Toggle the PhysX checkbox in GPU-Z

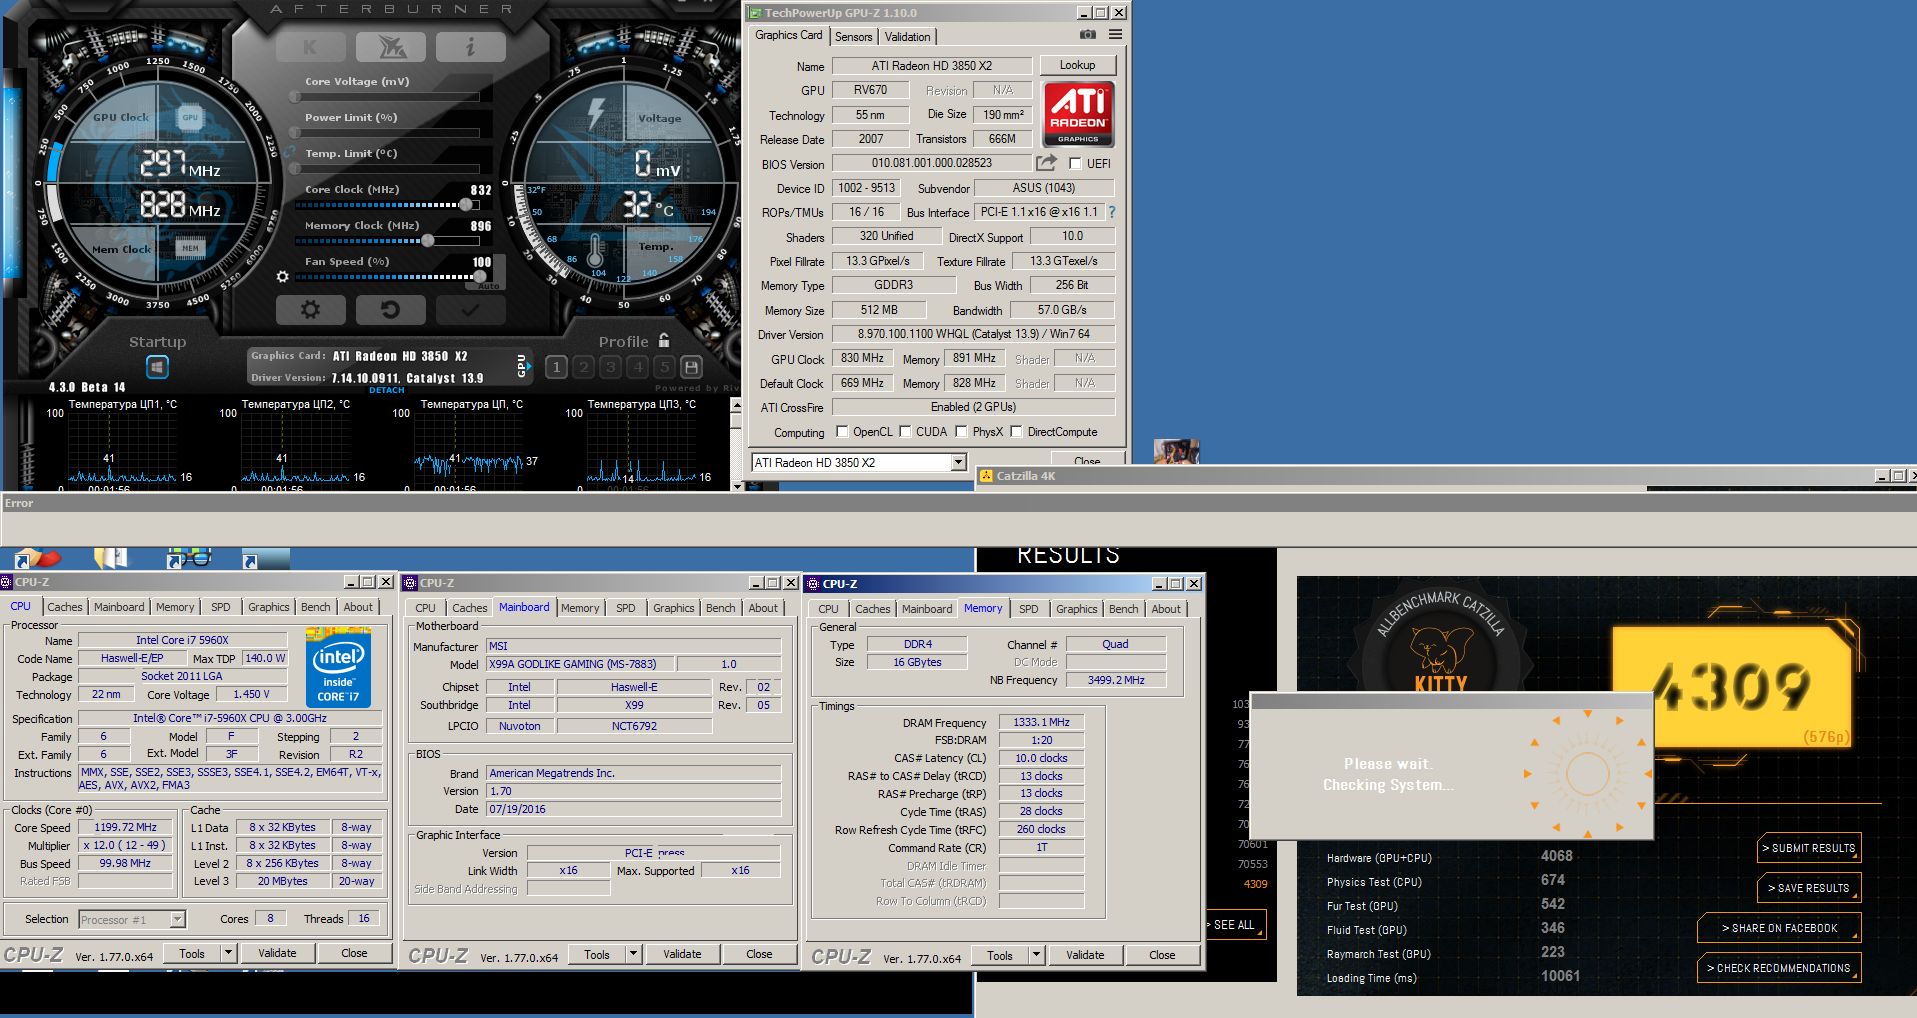point(961,432)
